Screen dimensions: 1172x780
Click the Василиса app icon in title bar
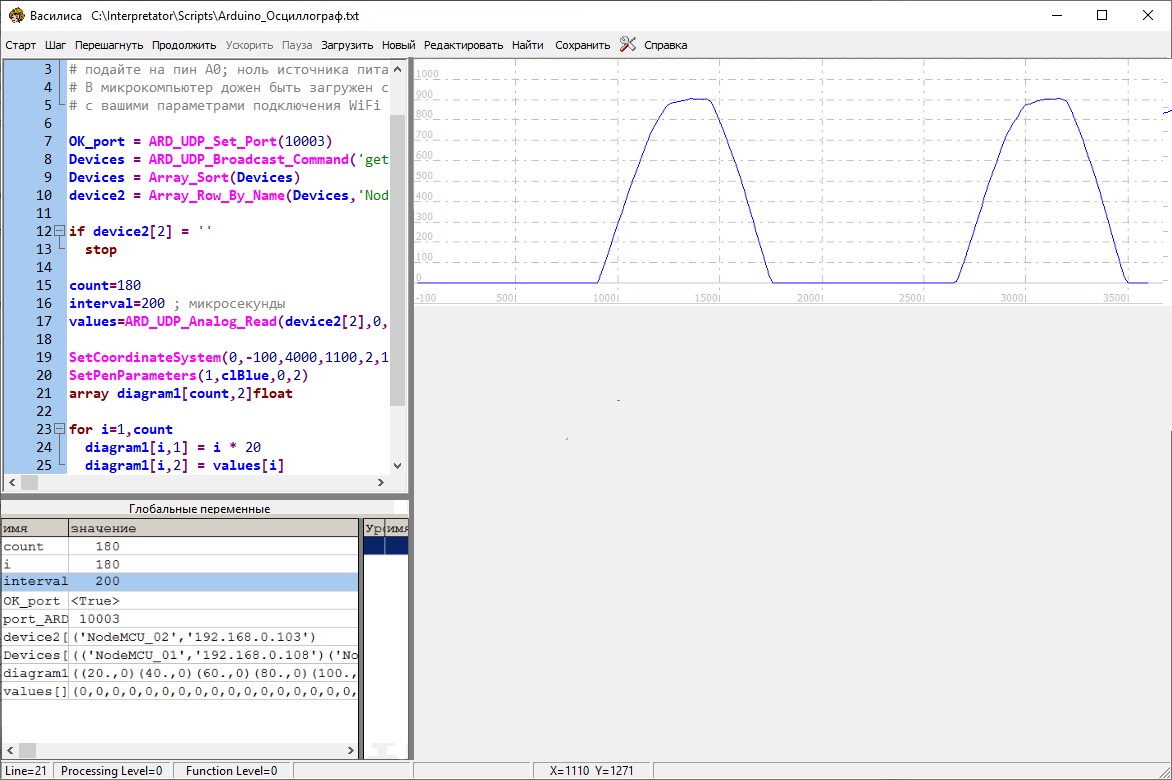[16, 15]
